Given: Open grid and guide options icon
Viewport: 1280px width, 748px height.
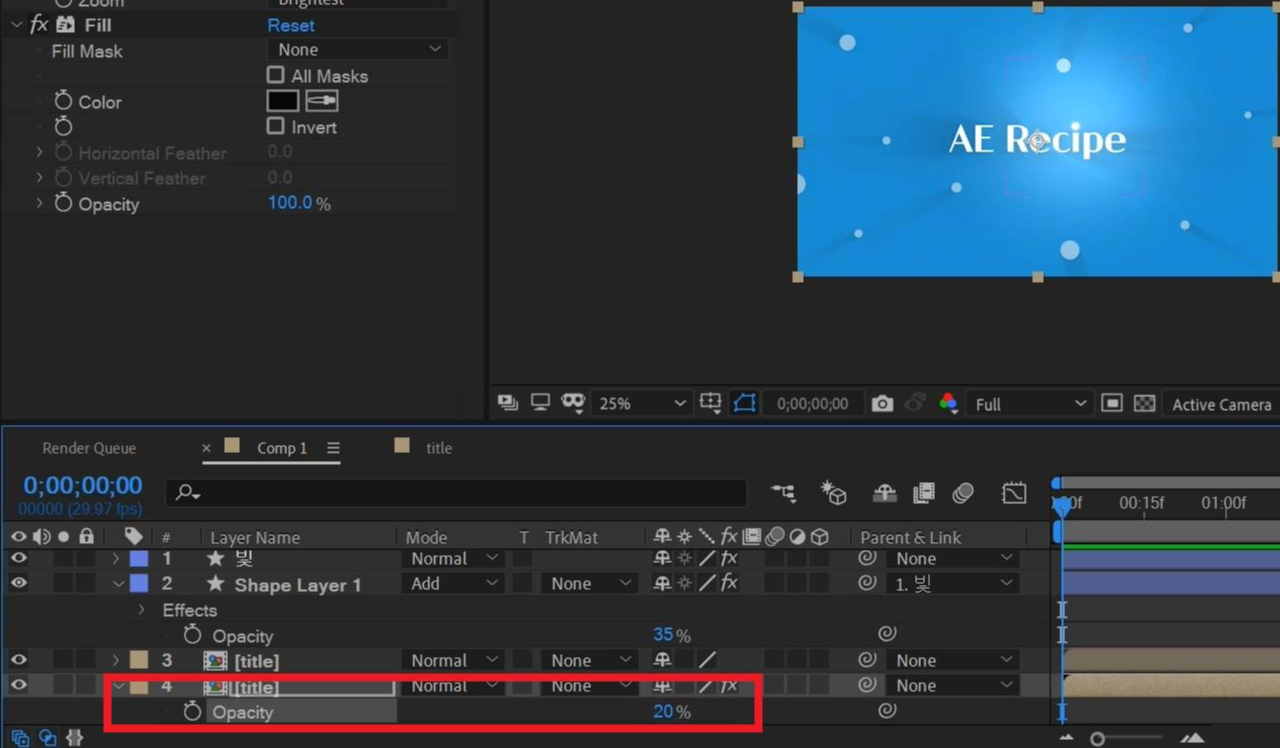Looking at the screenshot, I should pyautogui.click(x=710, y=403).
